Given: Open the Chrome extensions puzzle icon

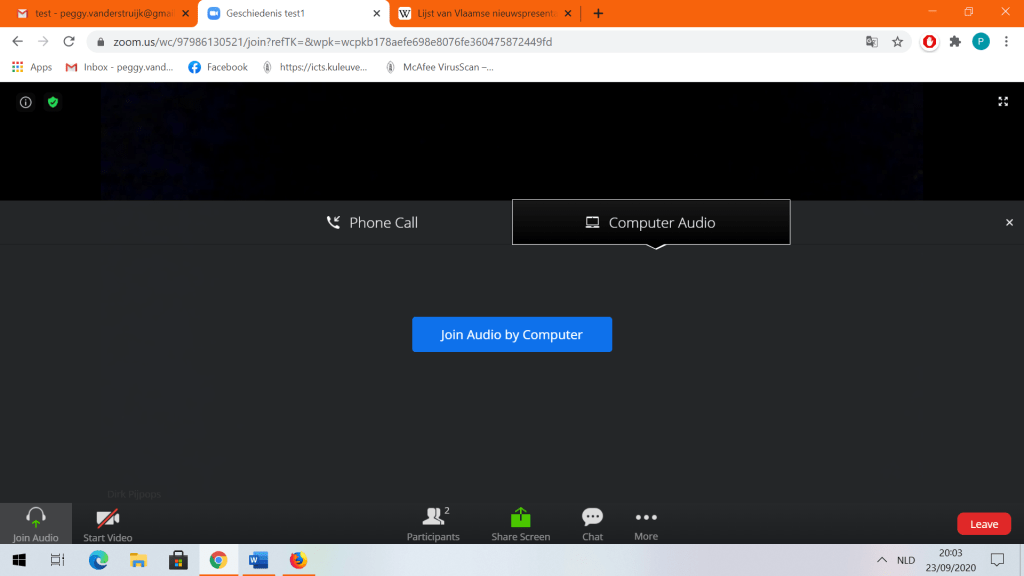Looking at the screenshot, I should (955, 42).
